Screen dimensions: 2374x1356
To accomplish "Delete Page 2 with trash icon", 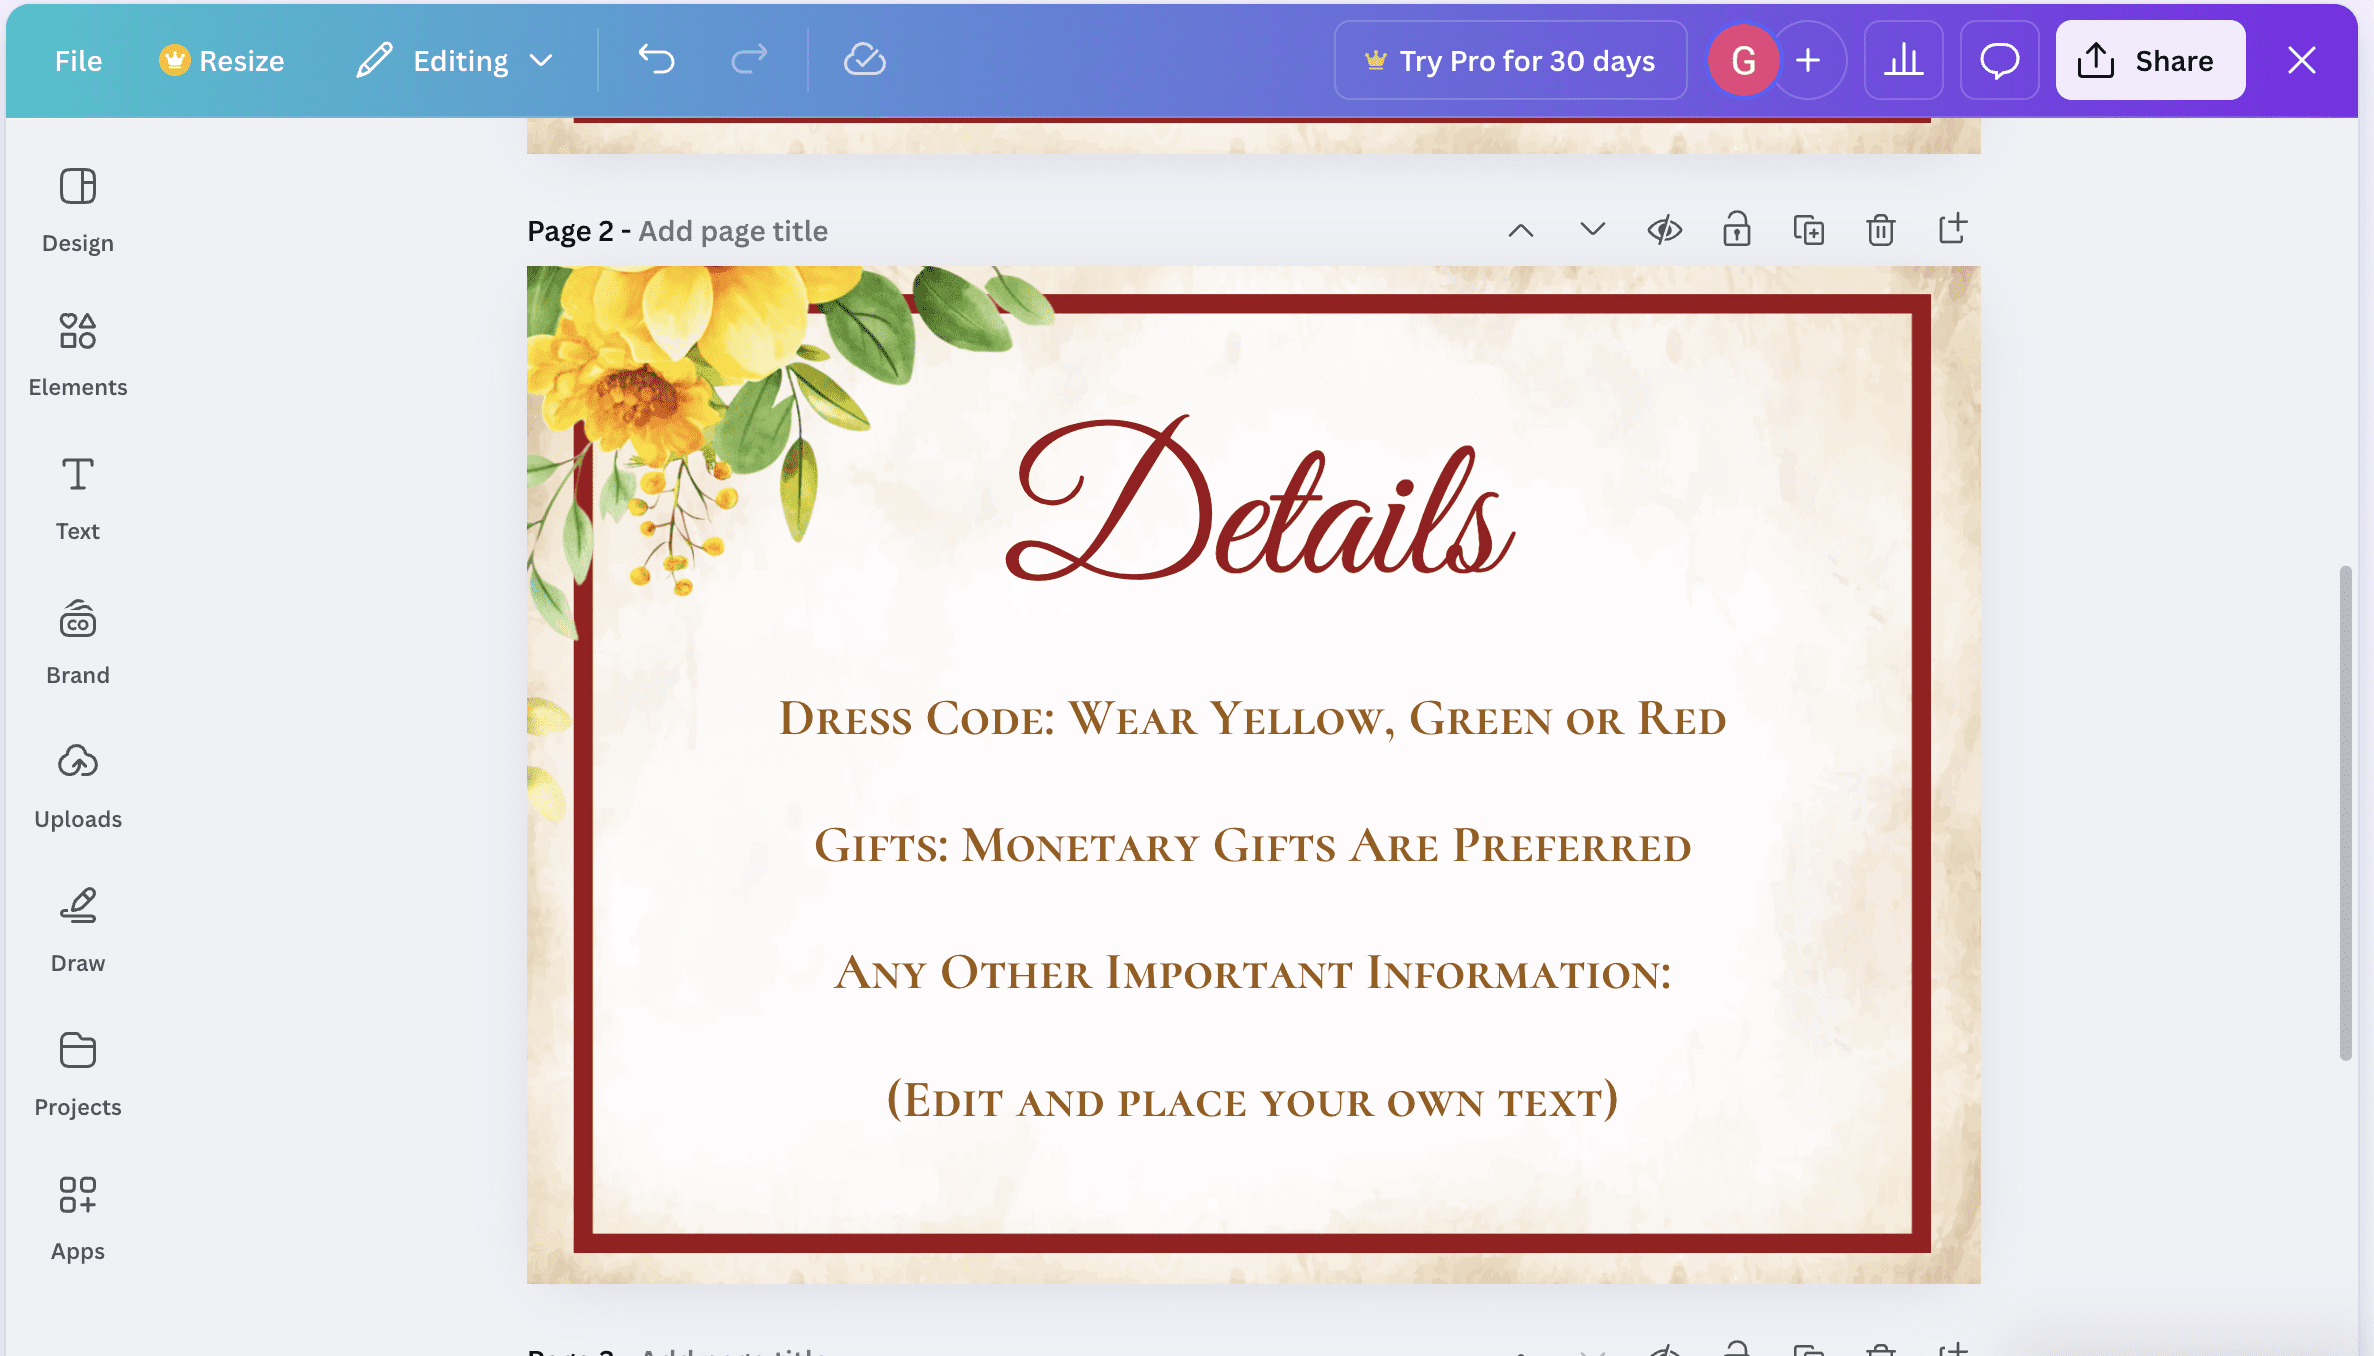I will point(1880,230).
